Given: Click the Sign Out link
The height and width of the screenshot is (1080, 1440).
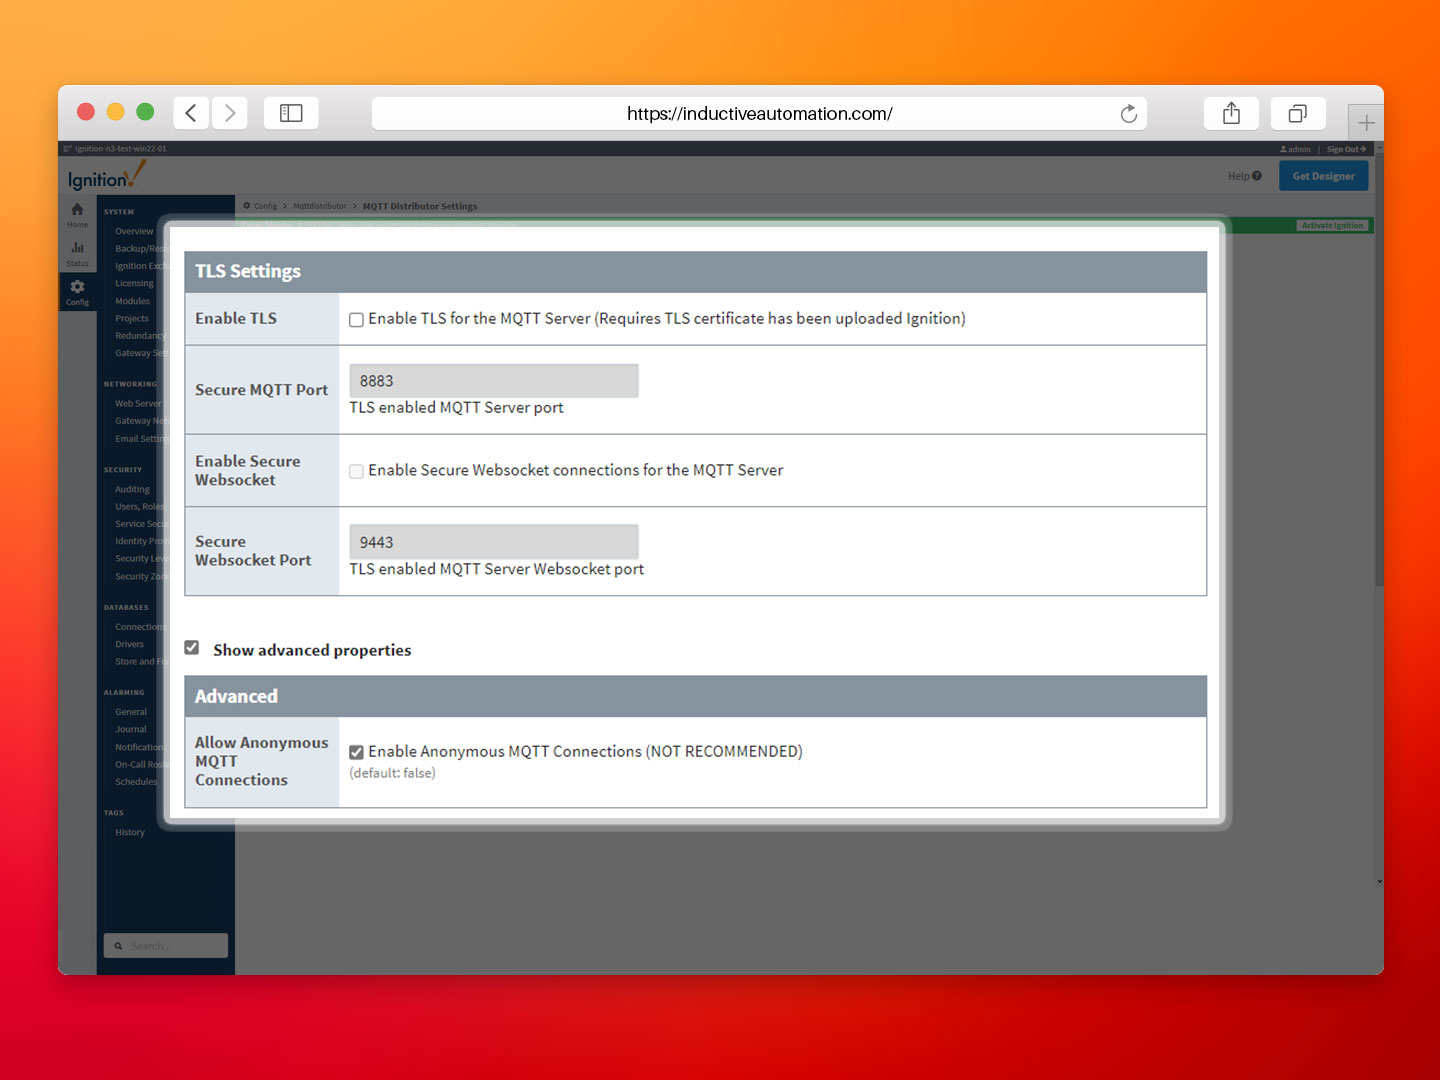Looking at the screenshot, I should click(1346, 149).
